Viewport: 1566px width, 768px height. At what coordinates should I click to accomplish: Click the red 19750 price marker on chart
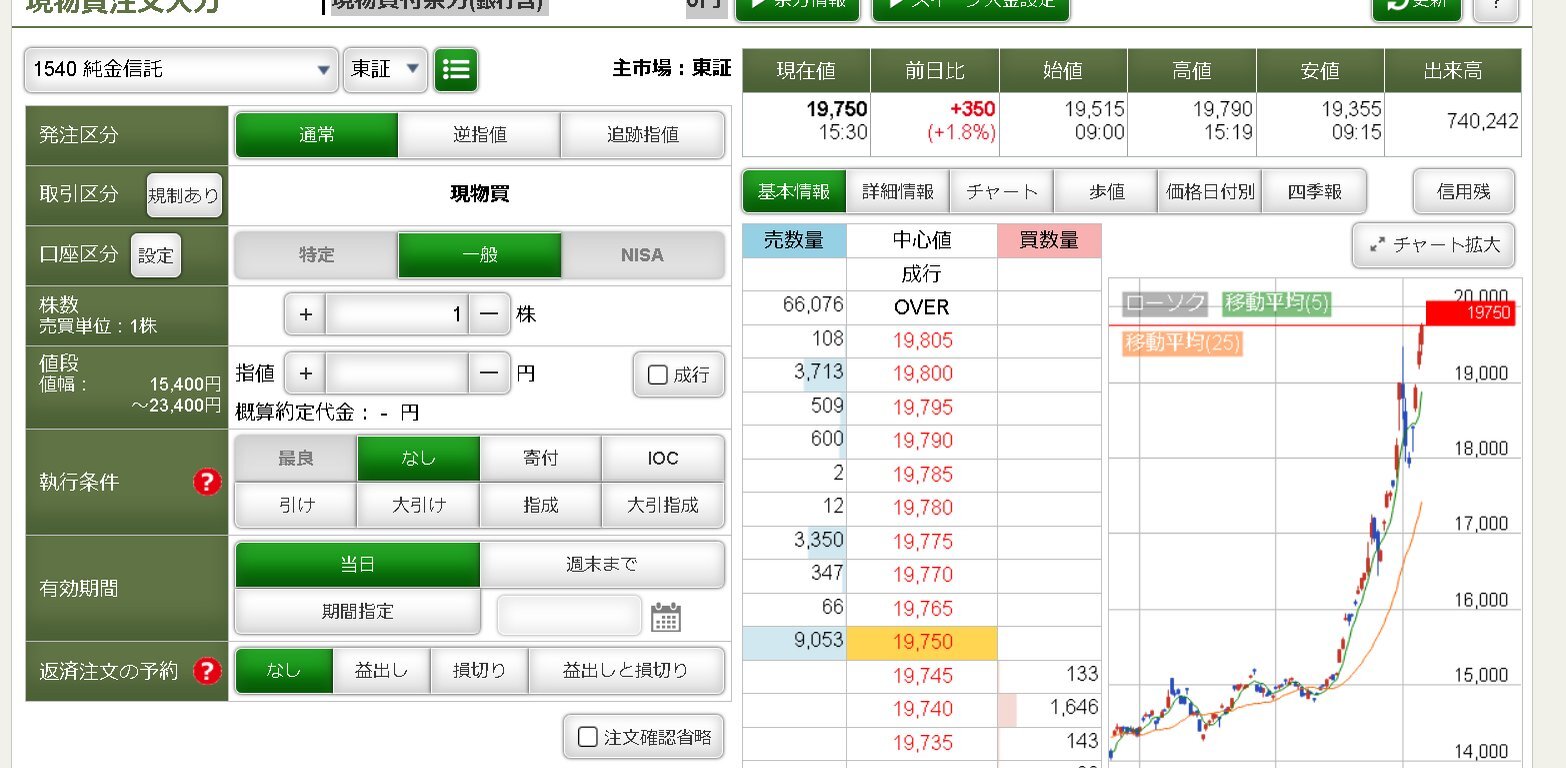(1469, 313)
